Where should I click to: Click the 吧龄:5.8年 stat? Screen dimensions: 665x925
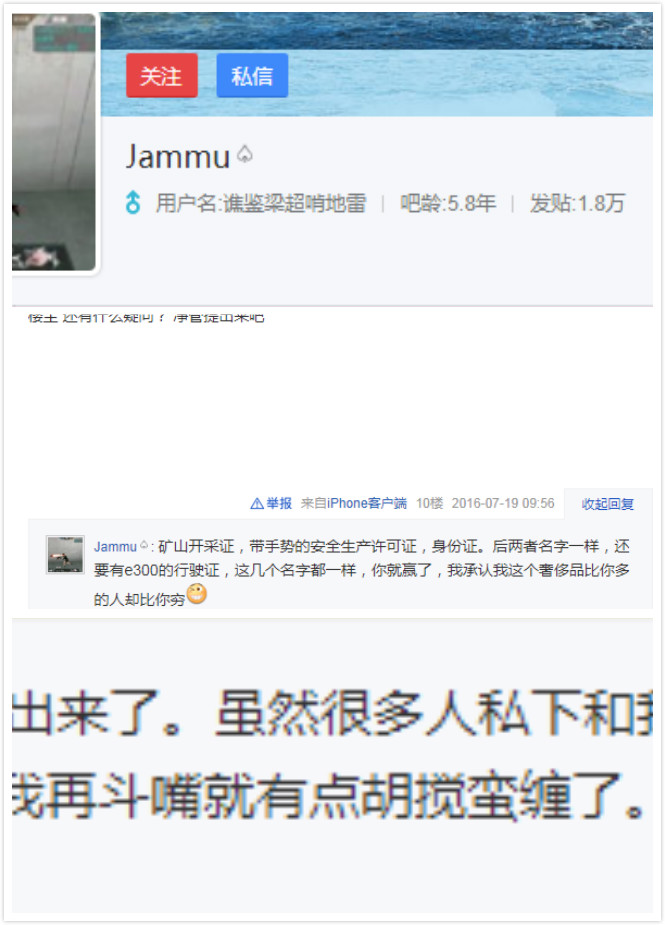coord(448,204)
